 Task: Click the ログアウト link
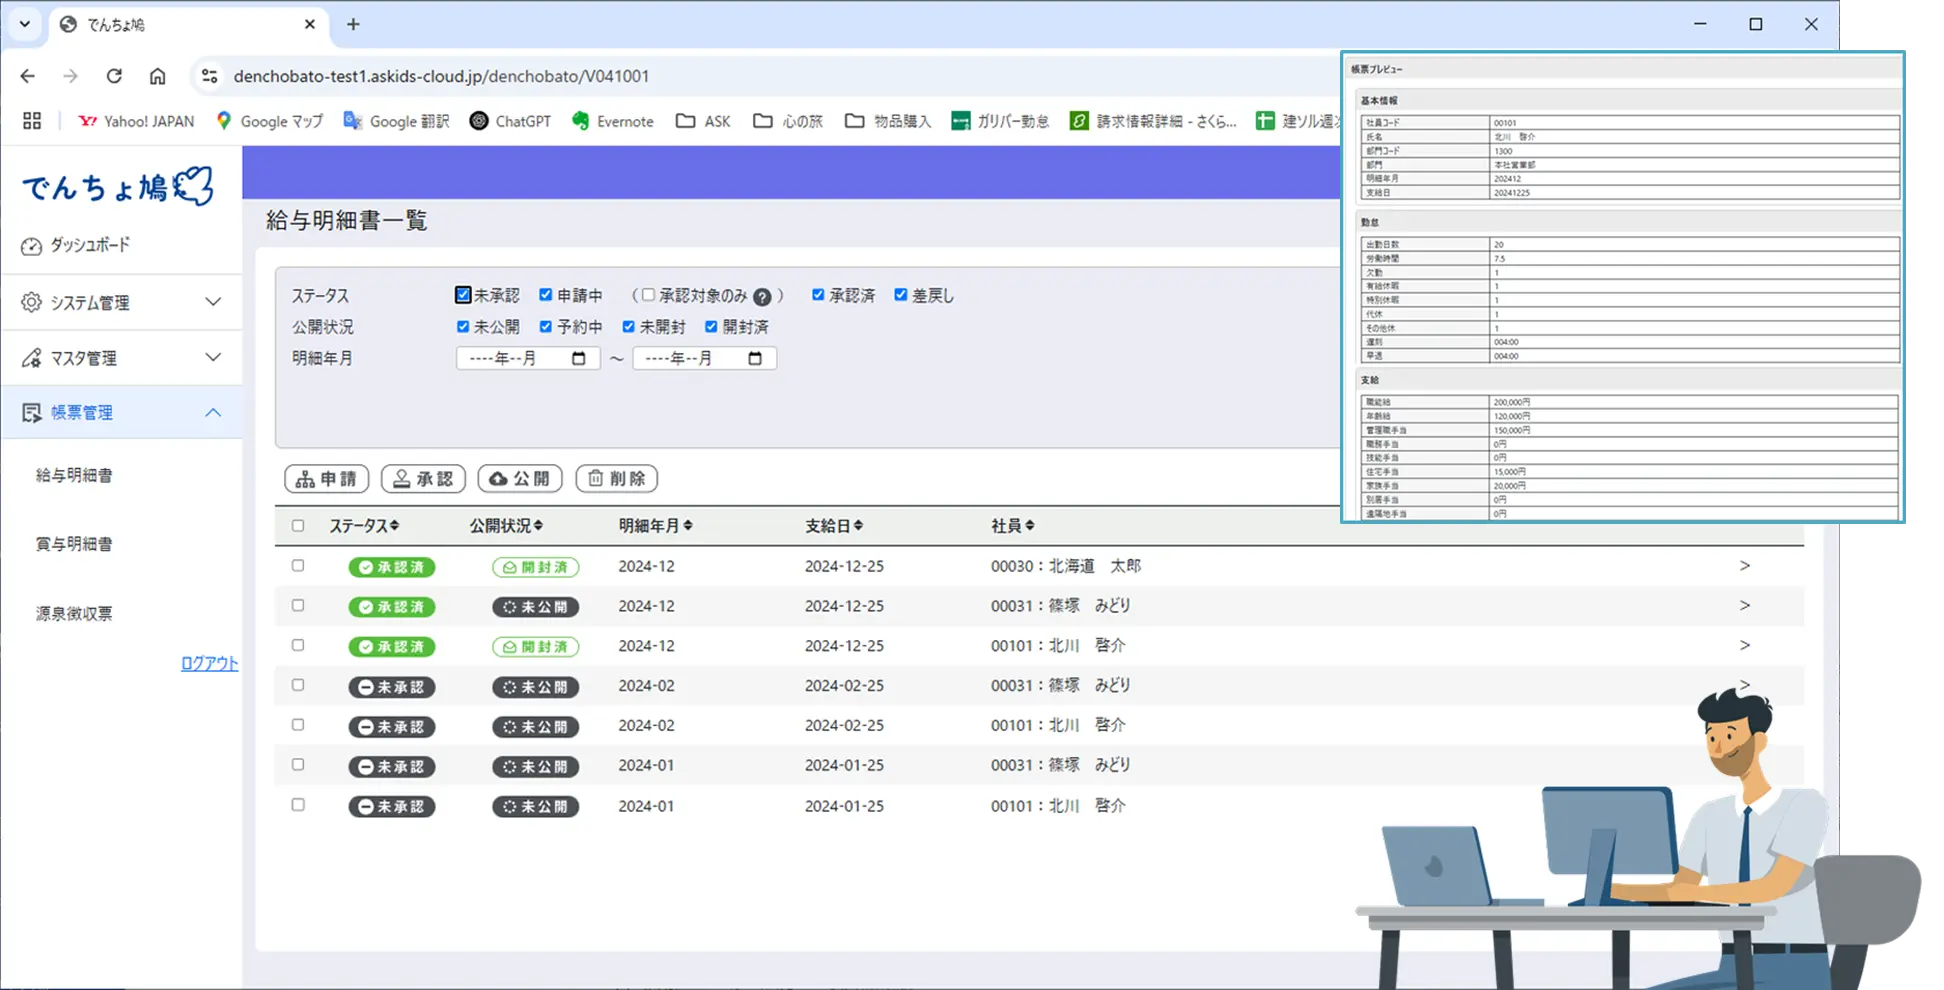pyautogui.click(x=209, y=663)
